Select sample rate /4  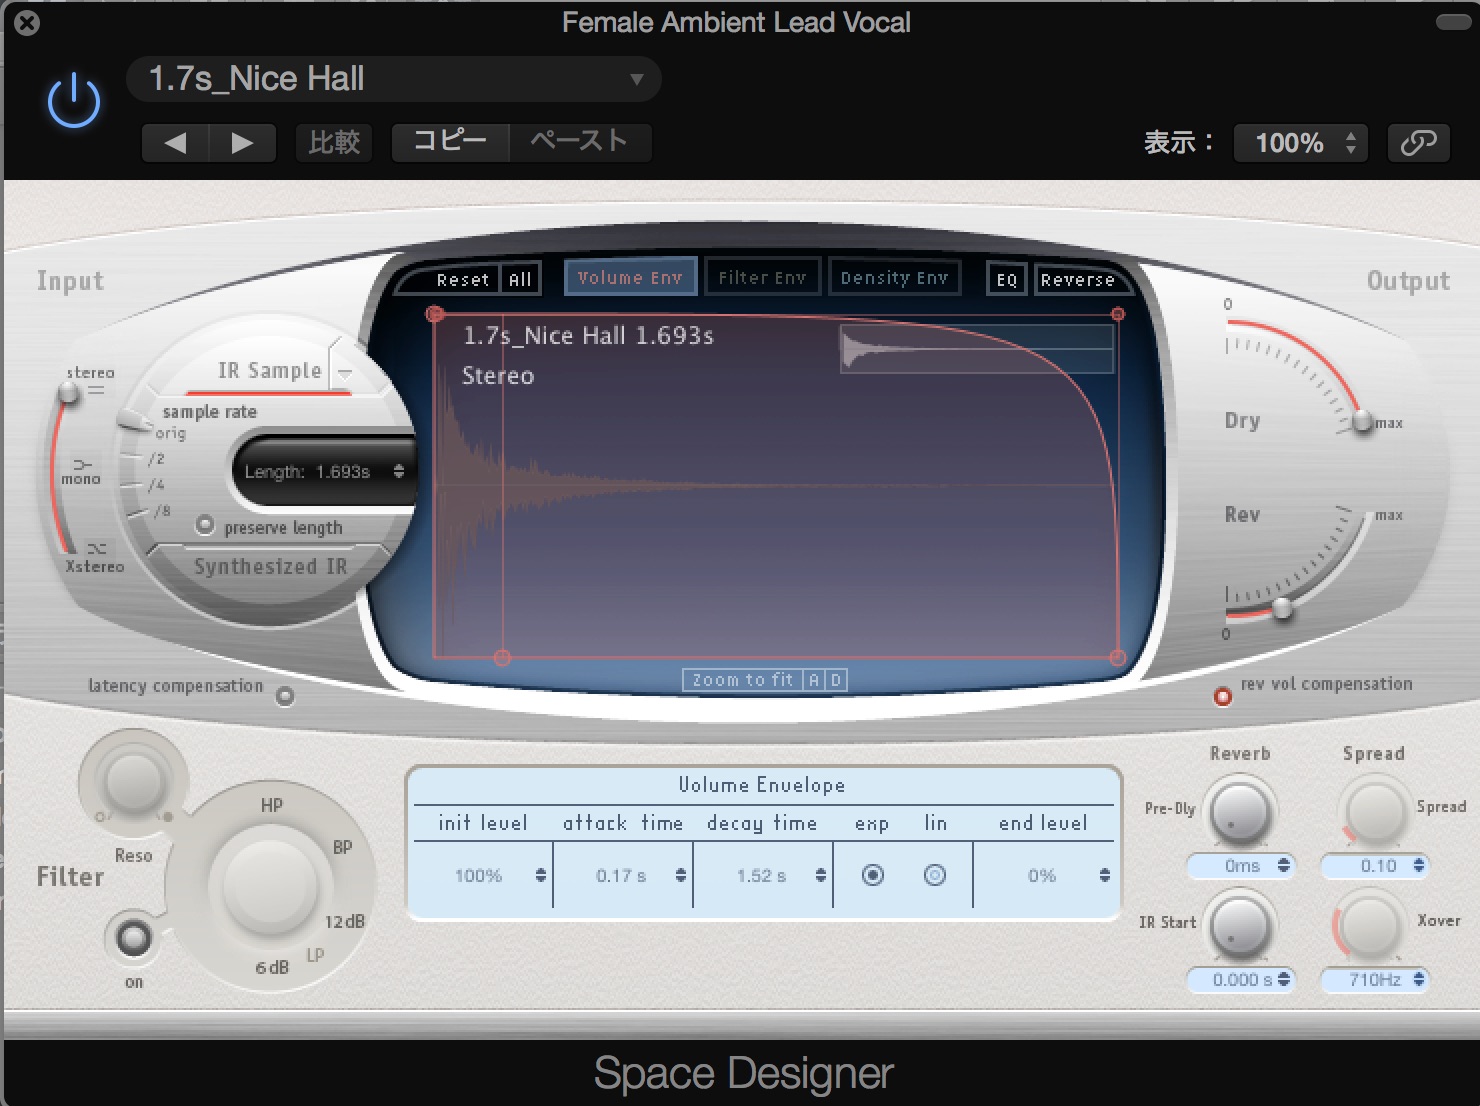coord(156,485)
